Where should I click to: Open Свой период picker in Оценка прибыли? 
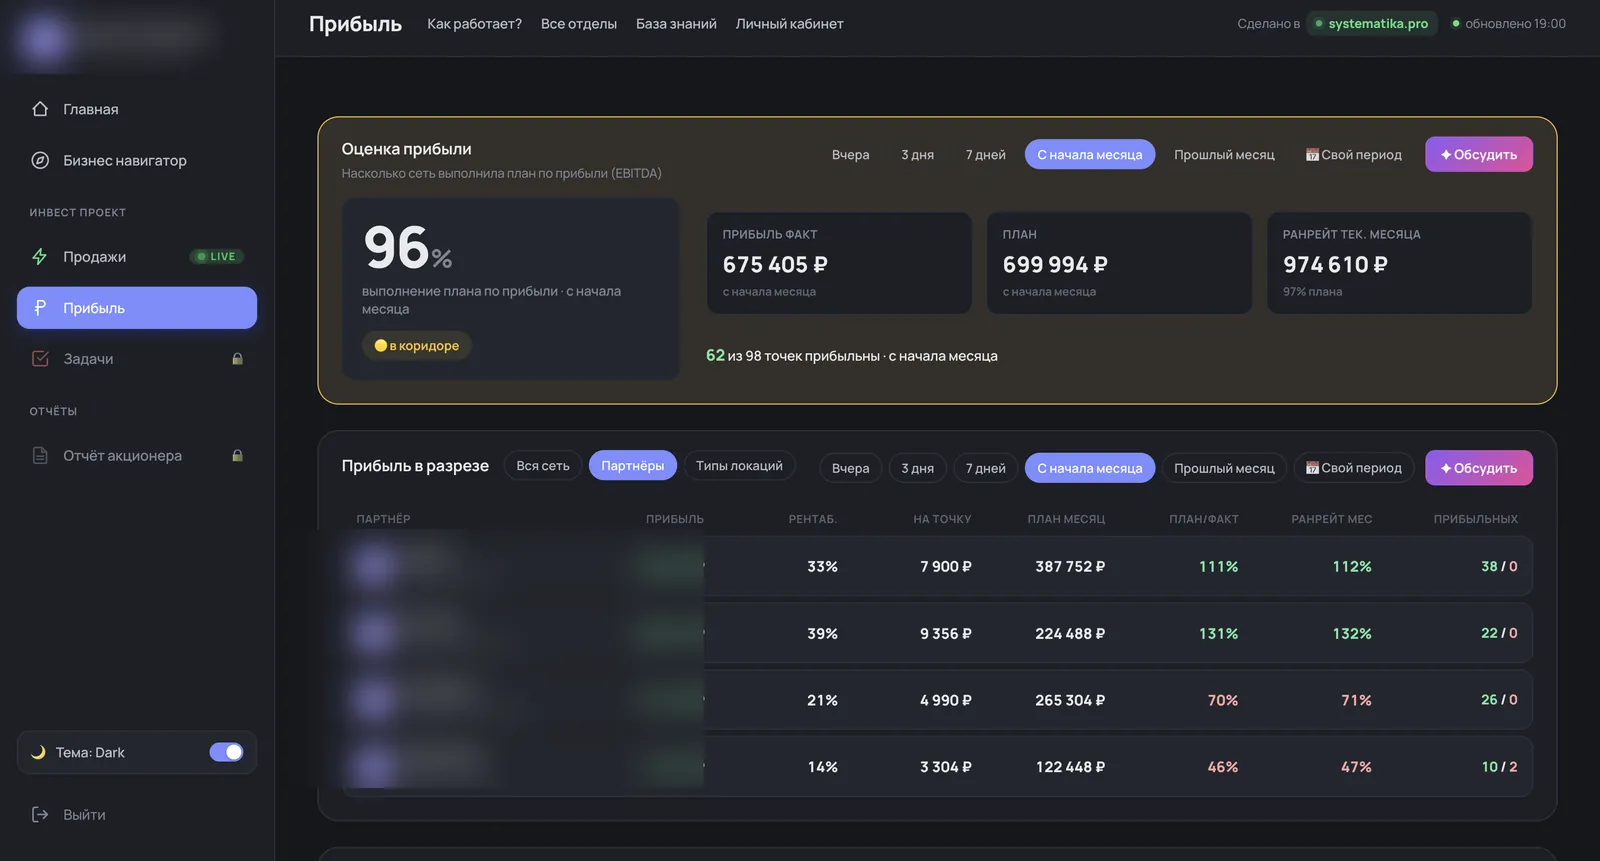tap(1354, 155)
